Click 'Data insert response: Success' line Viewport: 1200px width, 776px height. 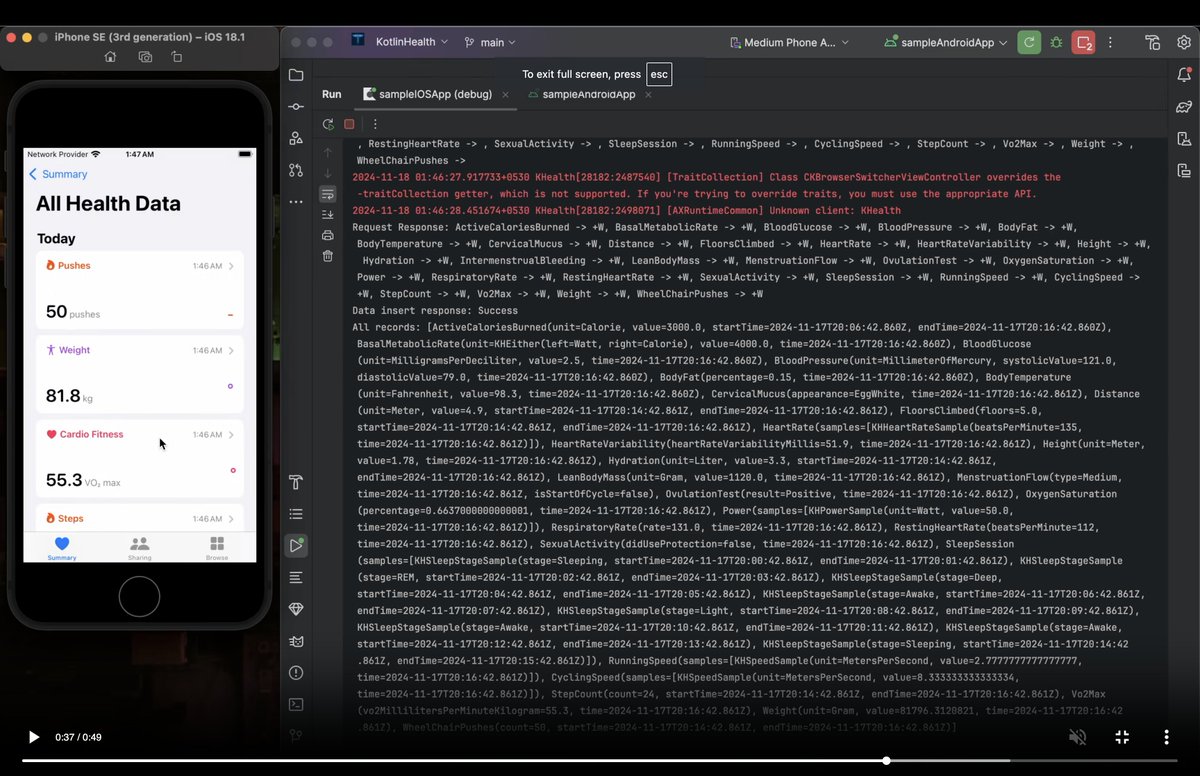[x=435, y=311]
